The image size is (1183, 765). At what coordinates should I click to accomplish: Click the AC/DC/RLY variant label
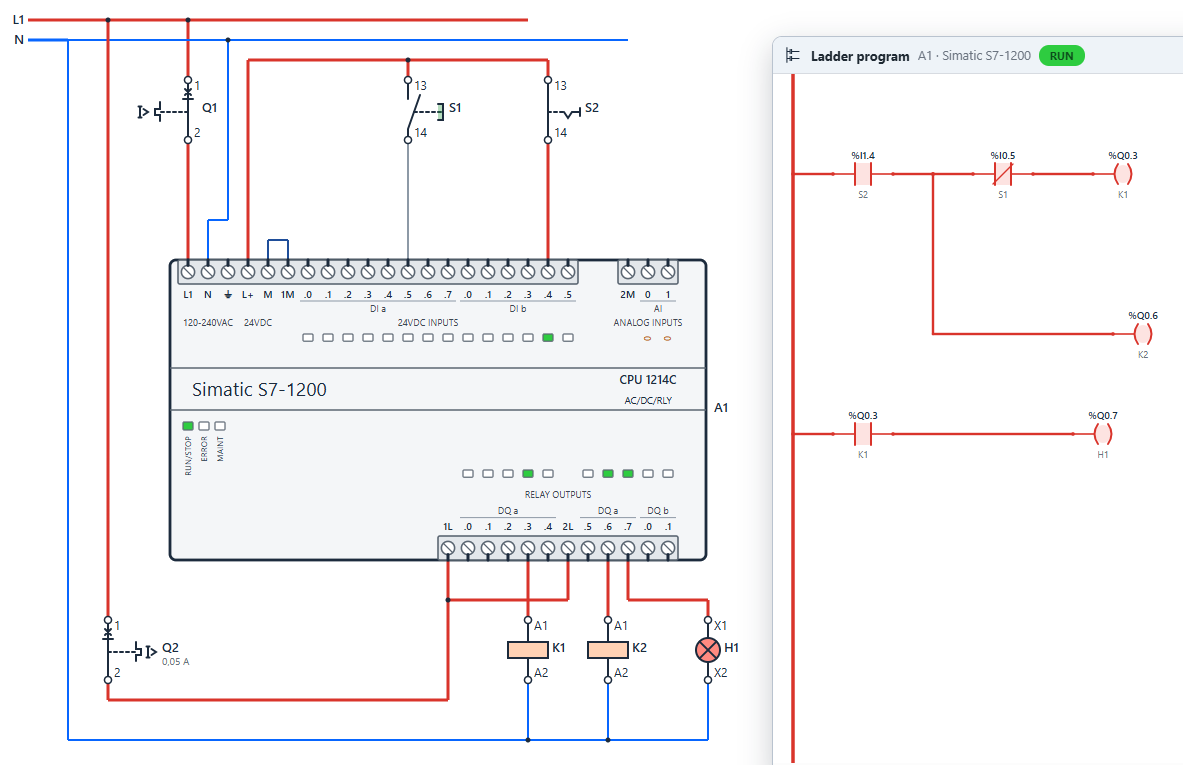(x=647, y=401)
